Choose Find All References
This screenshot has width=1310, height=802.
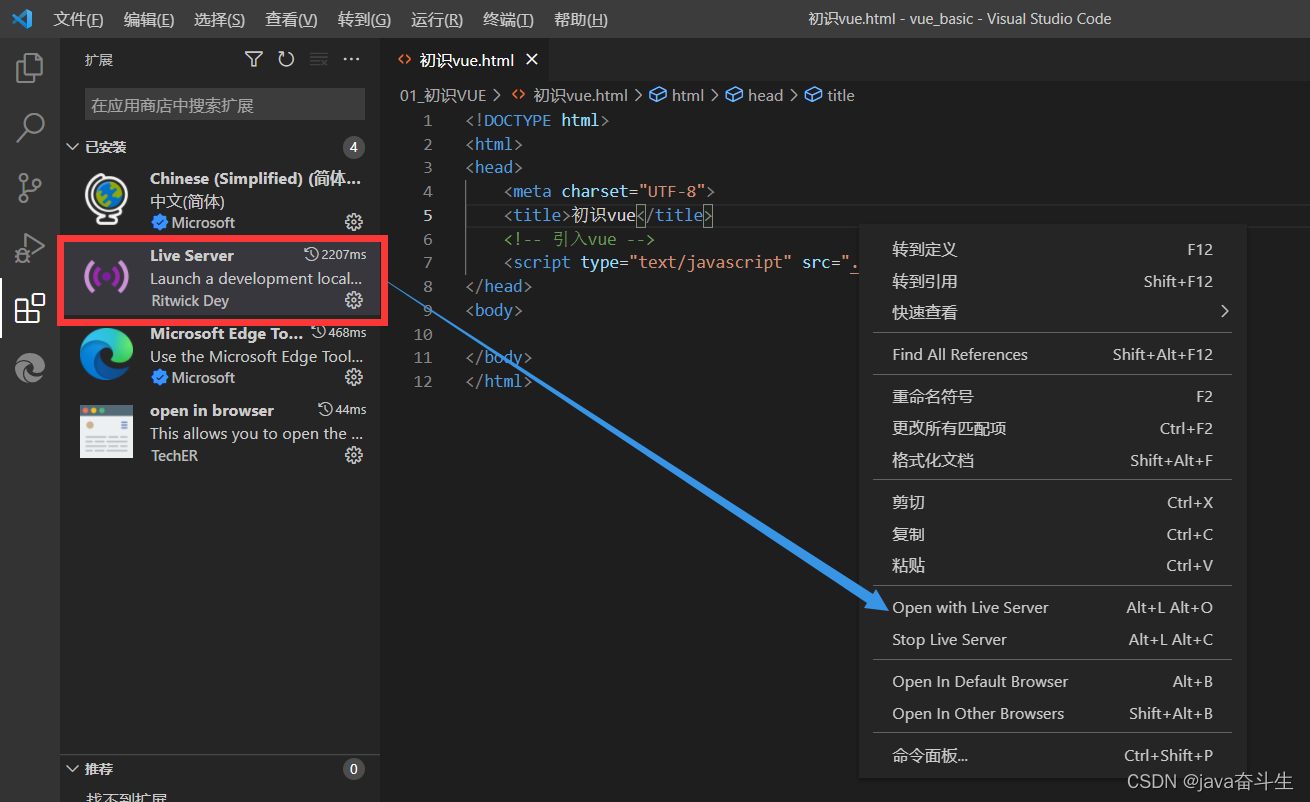[1052, 354]
